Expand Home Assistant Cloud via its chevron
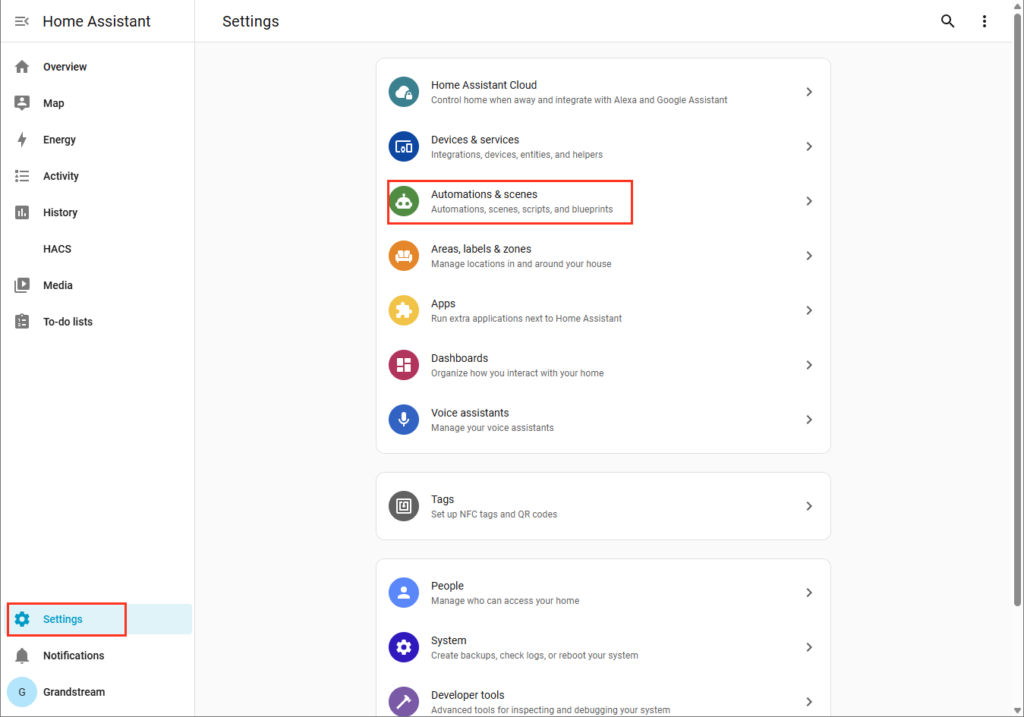 [809, 92]
